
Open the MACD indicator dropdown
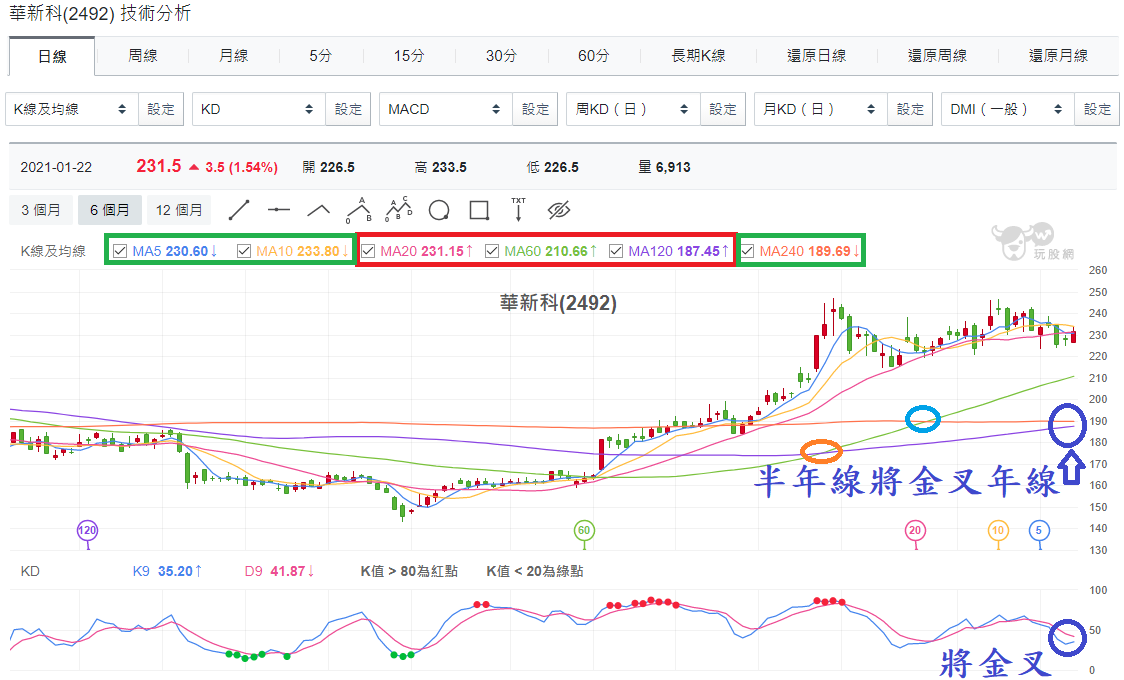pos(446,109)
